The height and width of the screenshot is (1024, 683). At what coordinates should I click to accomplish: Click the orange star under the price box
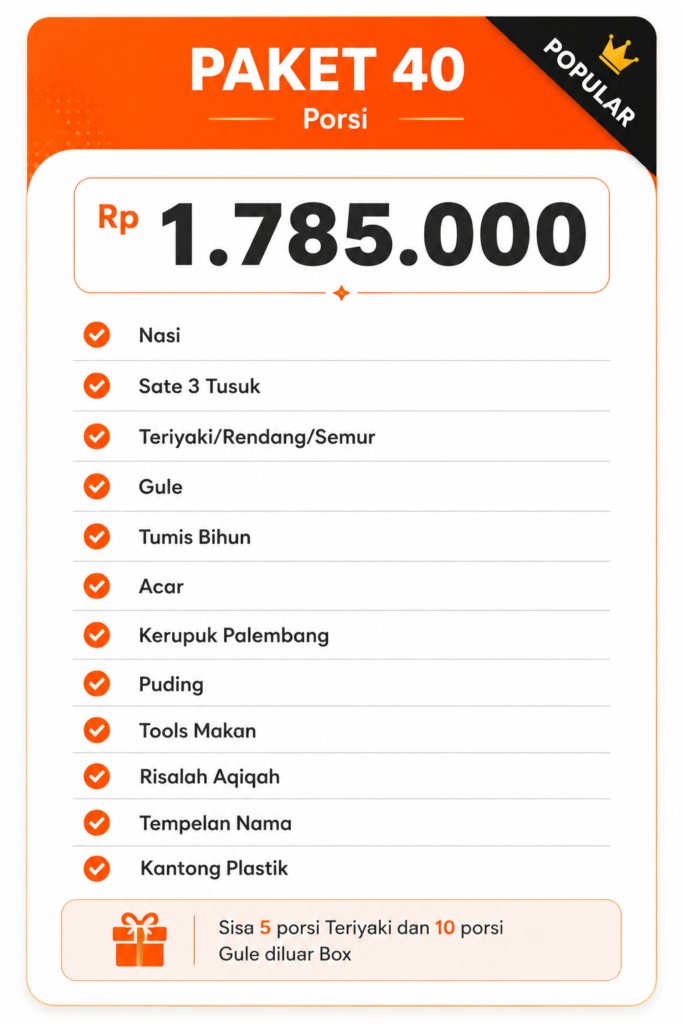[x=341, y=293]
